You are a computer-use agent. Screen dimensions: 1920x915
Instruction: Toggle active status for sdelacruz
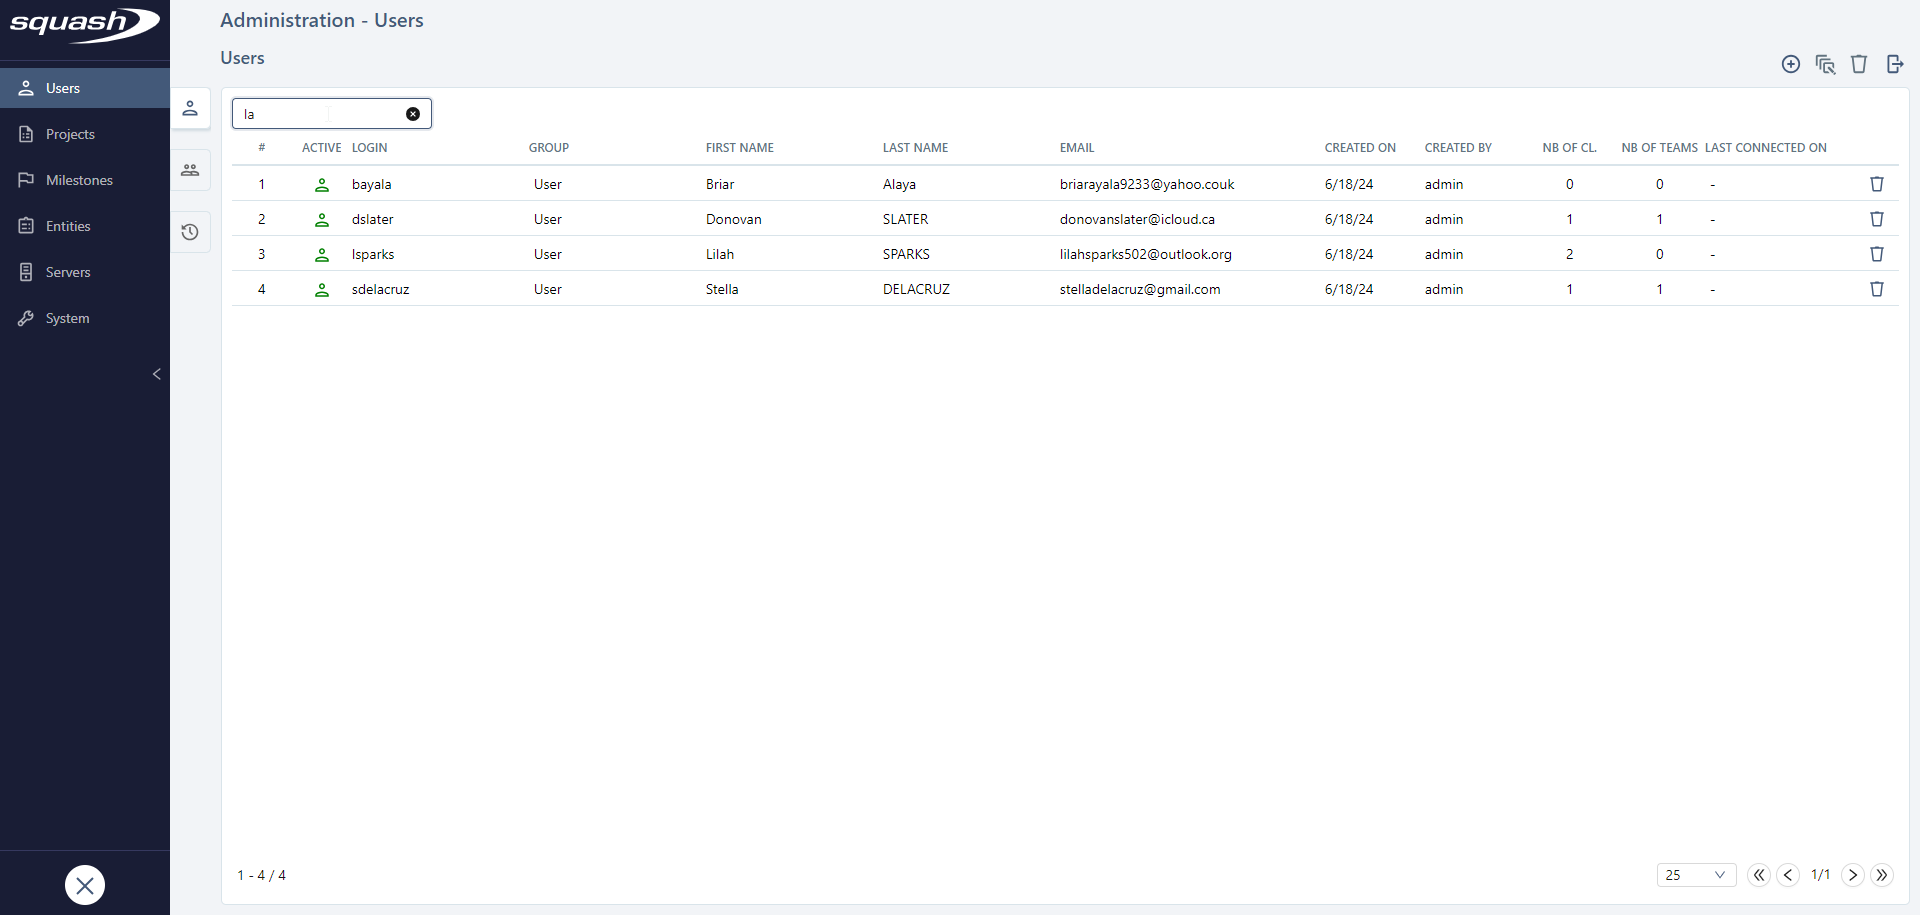pyautogui.click(x=322, y=289)
